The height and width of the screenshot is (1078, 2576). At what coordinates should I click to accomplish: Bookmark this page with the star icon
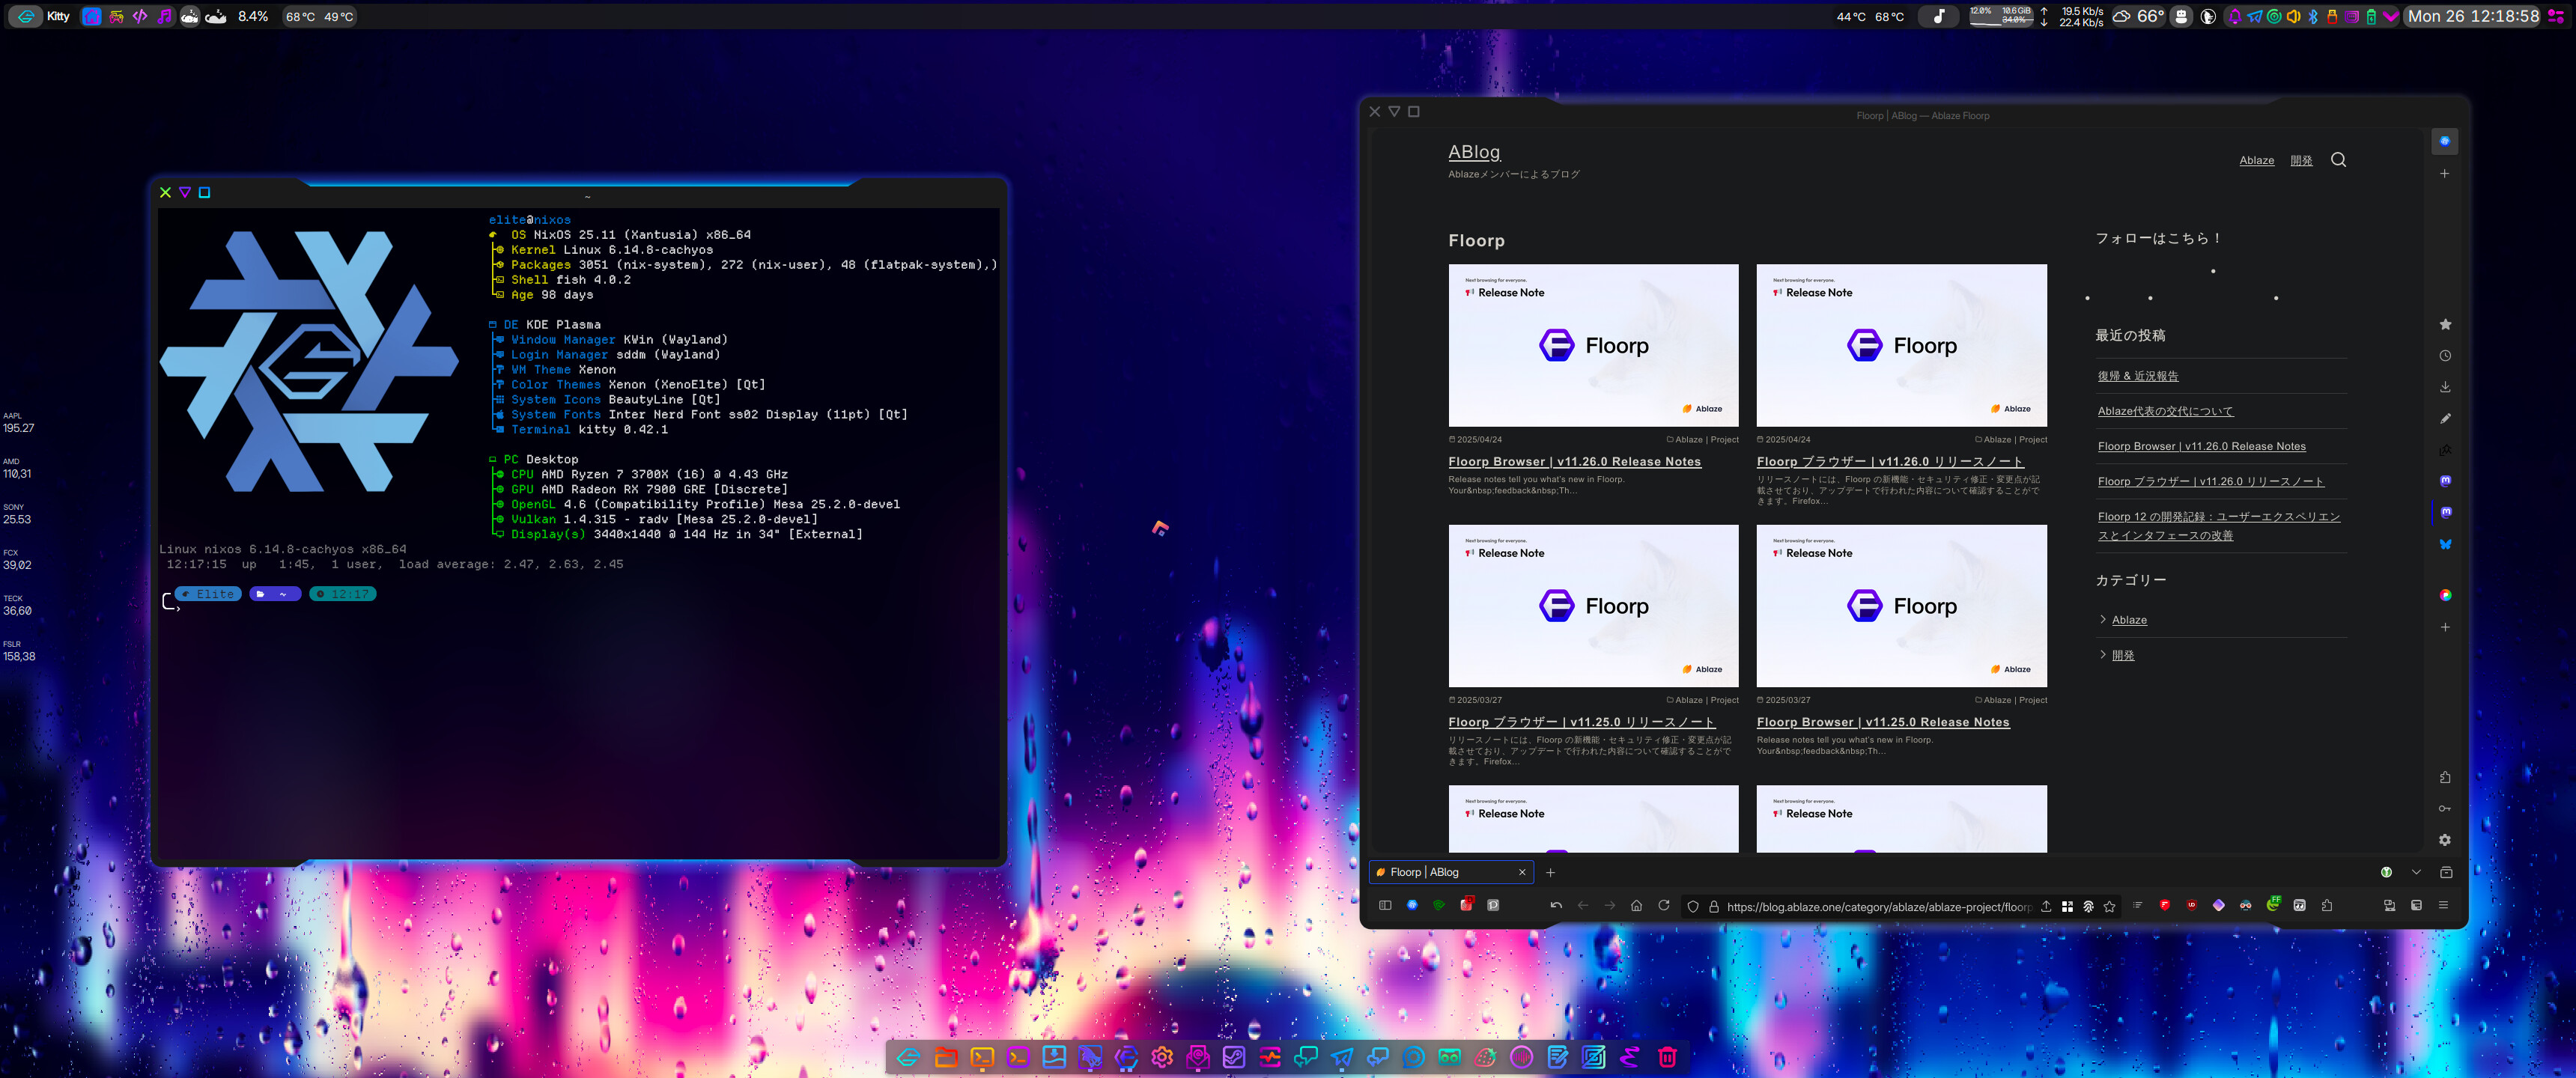click(x=2110, y=907)
